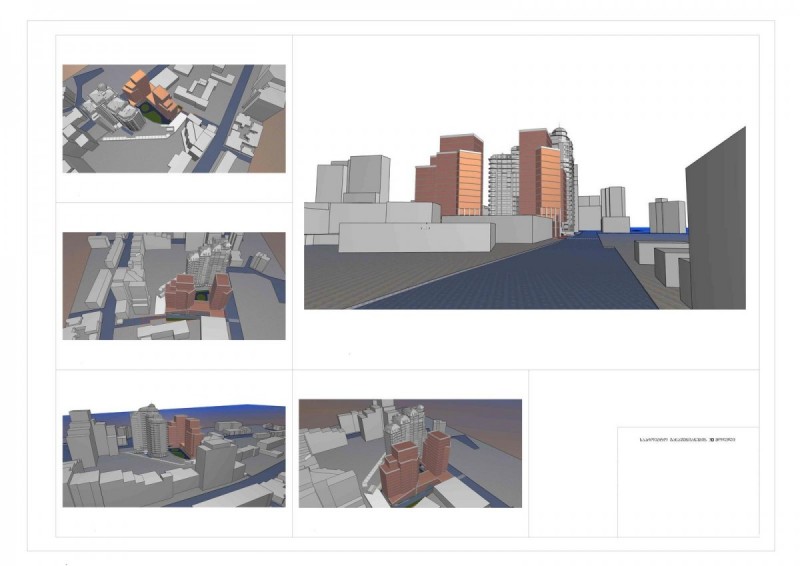Select the long gray low block in foreground
This screenshot has height=566, width=800.
pyautogui.click(x=415, y=237)
